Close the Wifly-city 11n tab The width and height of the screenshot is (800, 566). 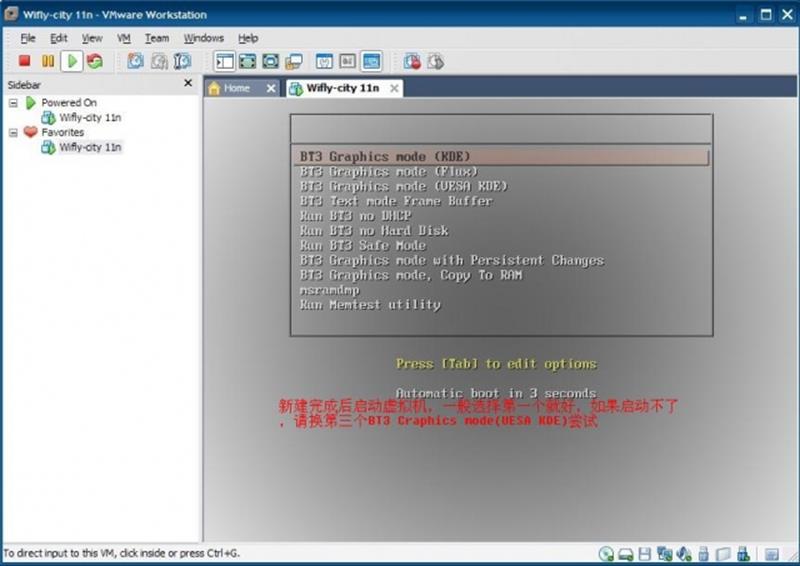pyautogui.click(x=394, y=88)
